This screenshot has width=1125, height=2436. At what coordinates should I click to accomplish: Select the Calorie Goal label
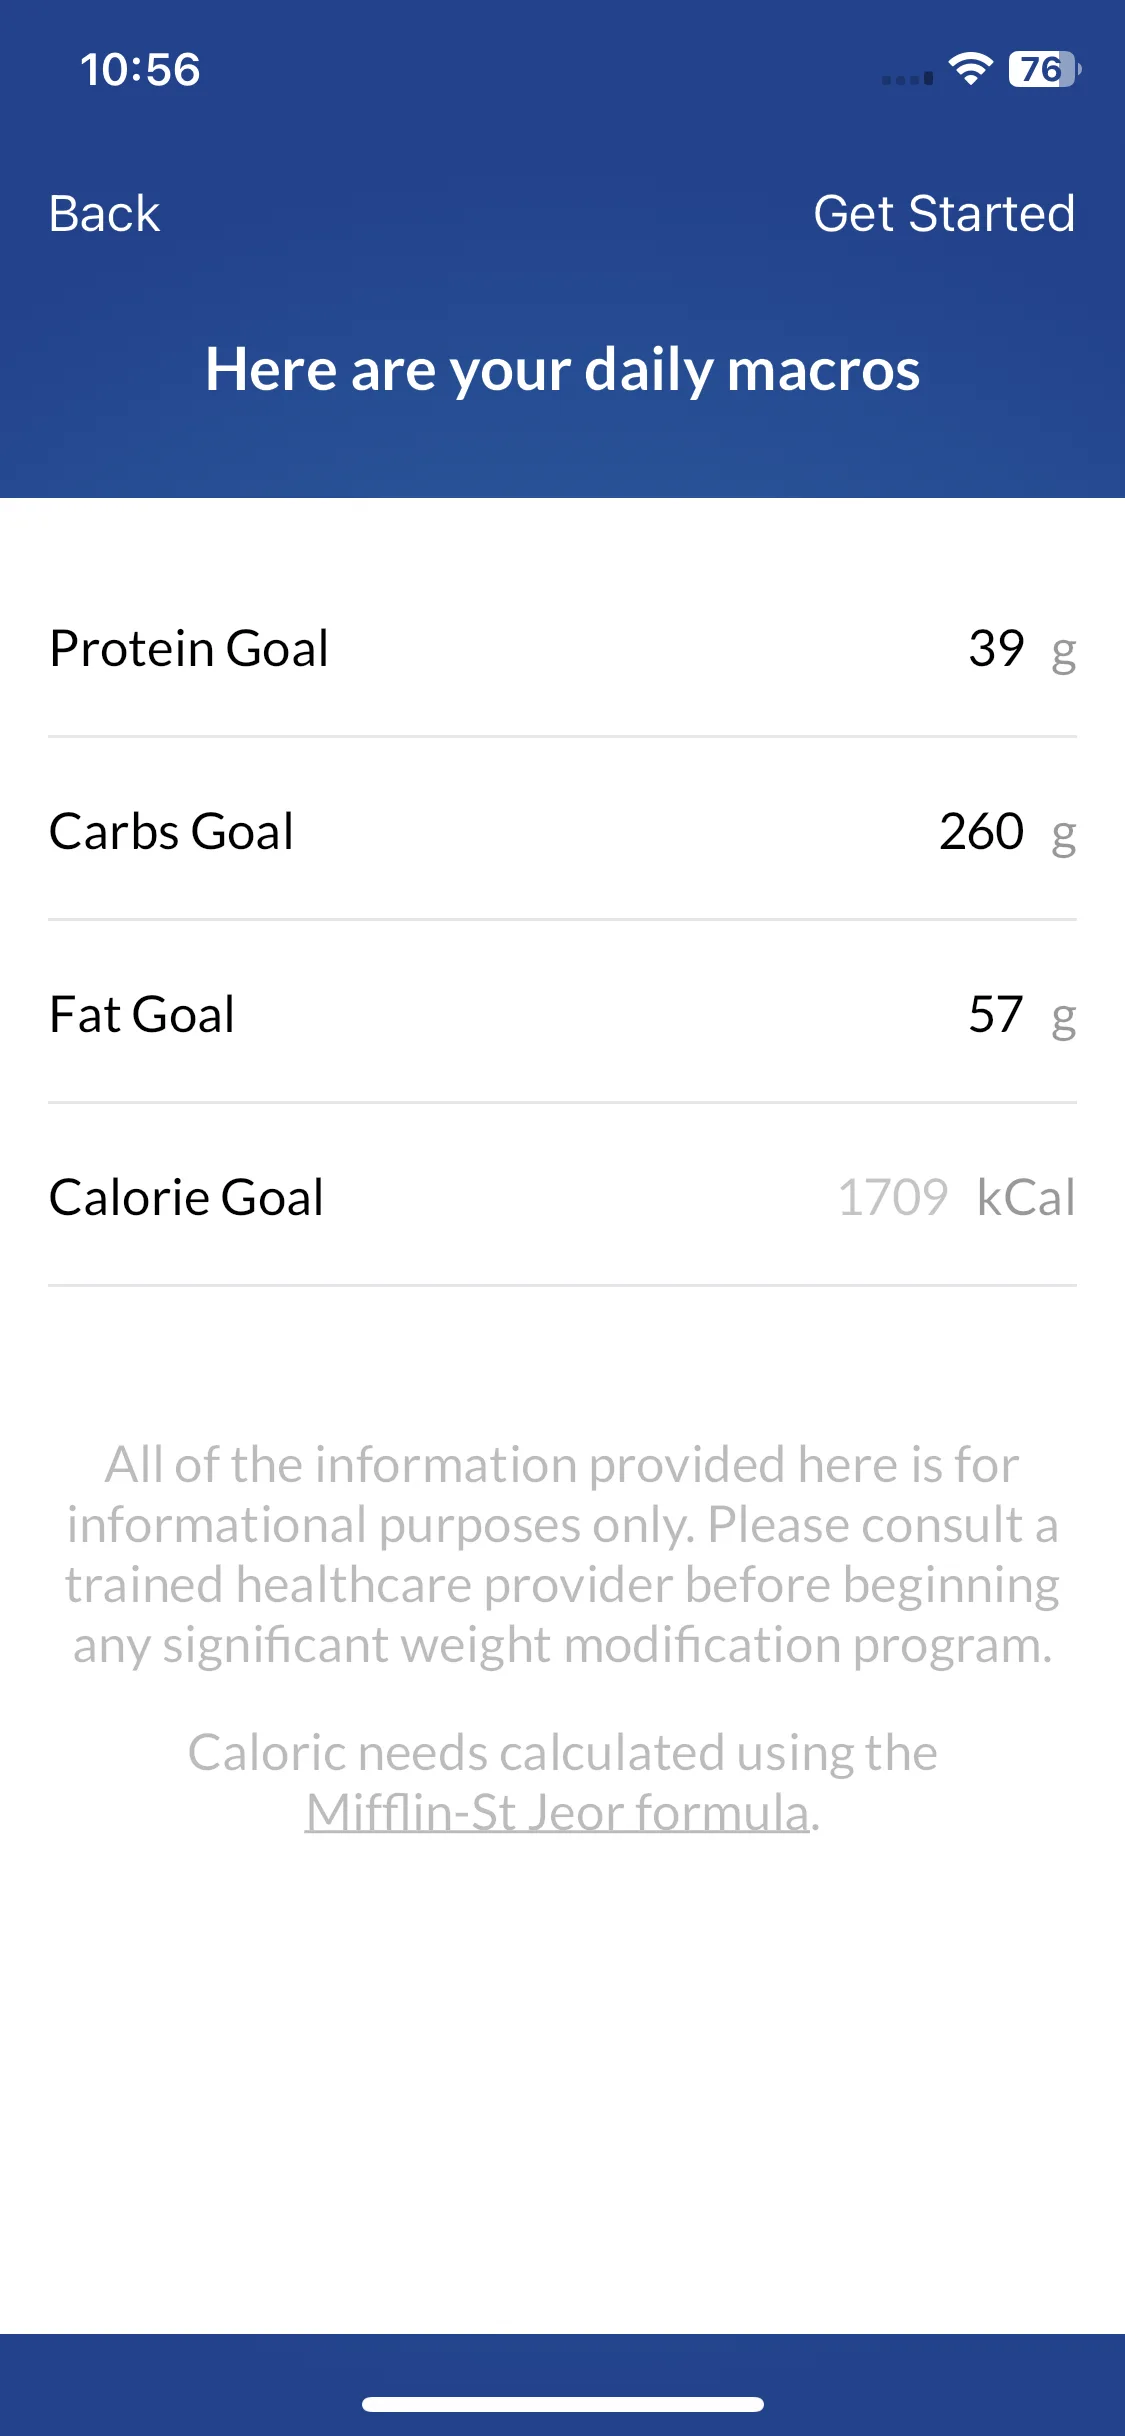tap(186, 1197)
